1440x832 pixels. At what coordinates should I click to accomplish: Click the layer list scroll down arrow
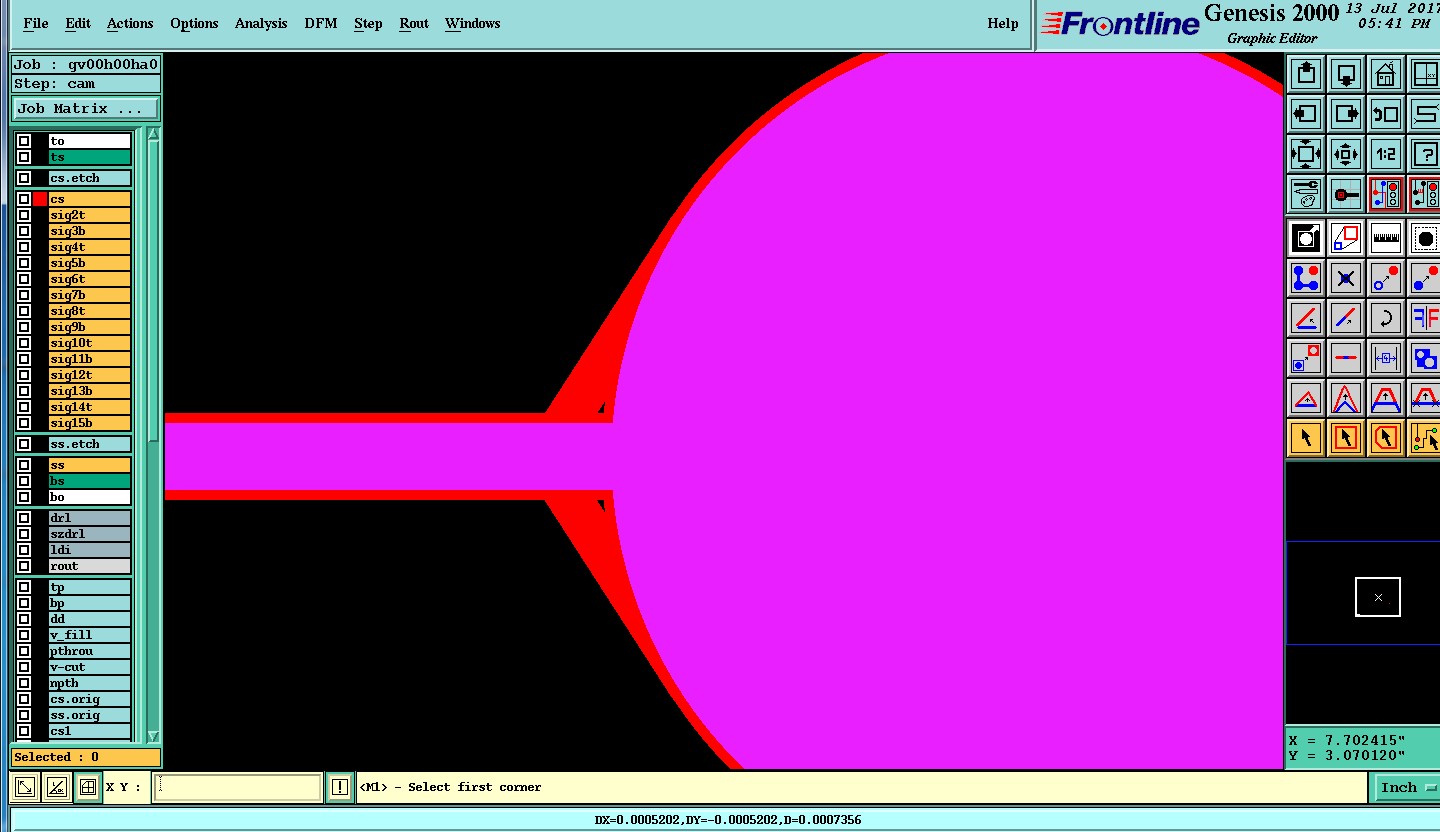153,736
